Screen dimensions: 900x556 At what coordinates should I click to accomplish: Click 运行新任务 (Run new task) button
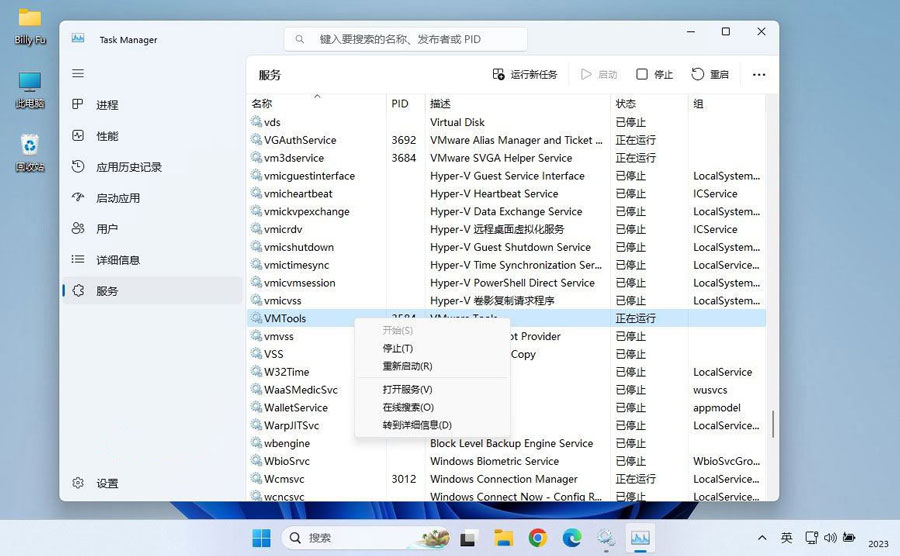pos(525,75)
